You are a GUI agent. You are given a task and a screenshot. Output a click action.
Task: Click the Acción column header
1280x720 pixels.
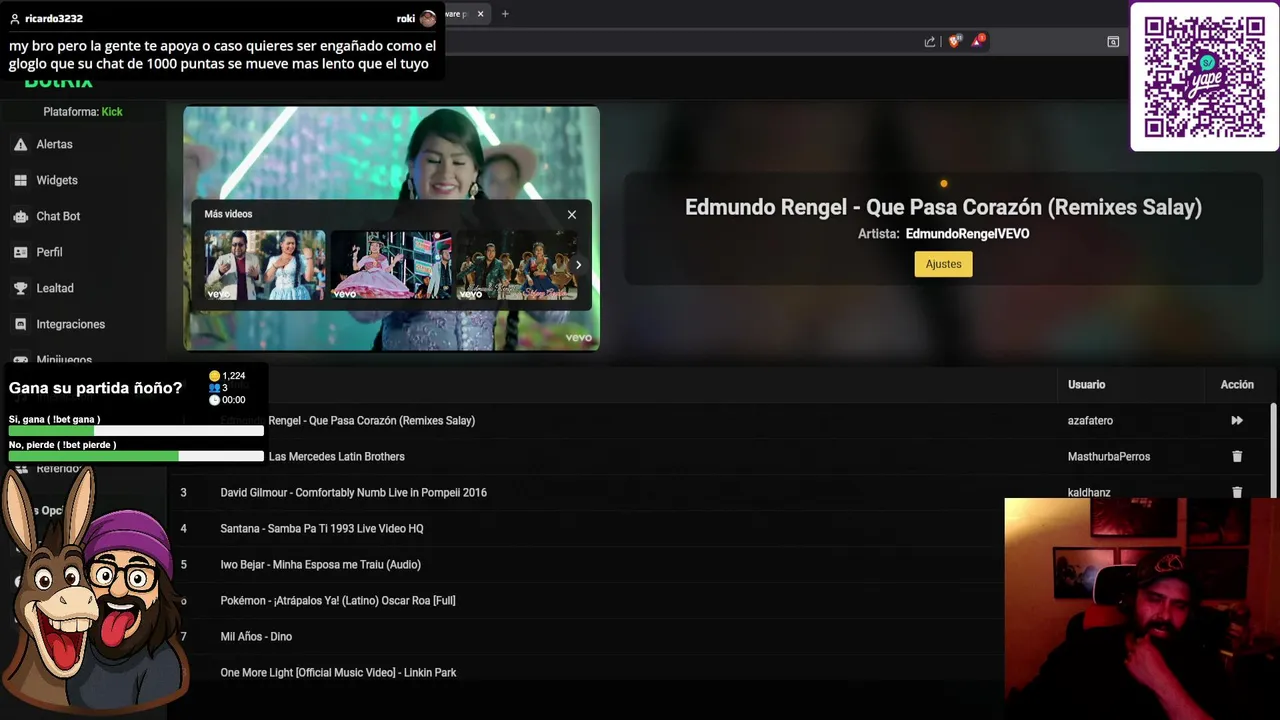pyautogui.click(x=1237, y=385)
